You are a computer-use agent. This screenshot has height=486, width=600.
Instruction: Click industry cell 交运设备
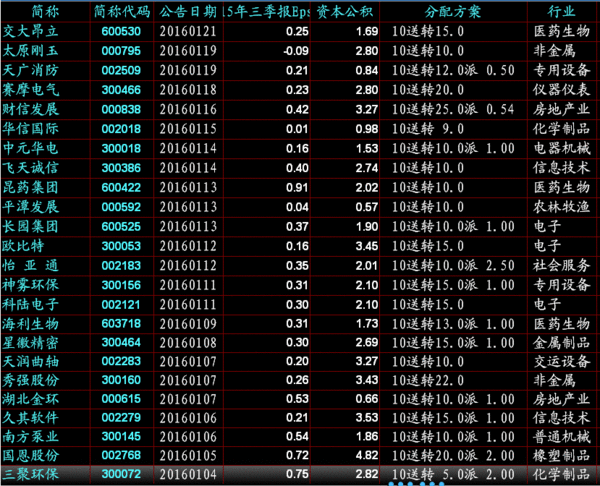tap(561, 361)
